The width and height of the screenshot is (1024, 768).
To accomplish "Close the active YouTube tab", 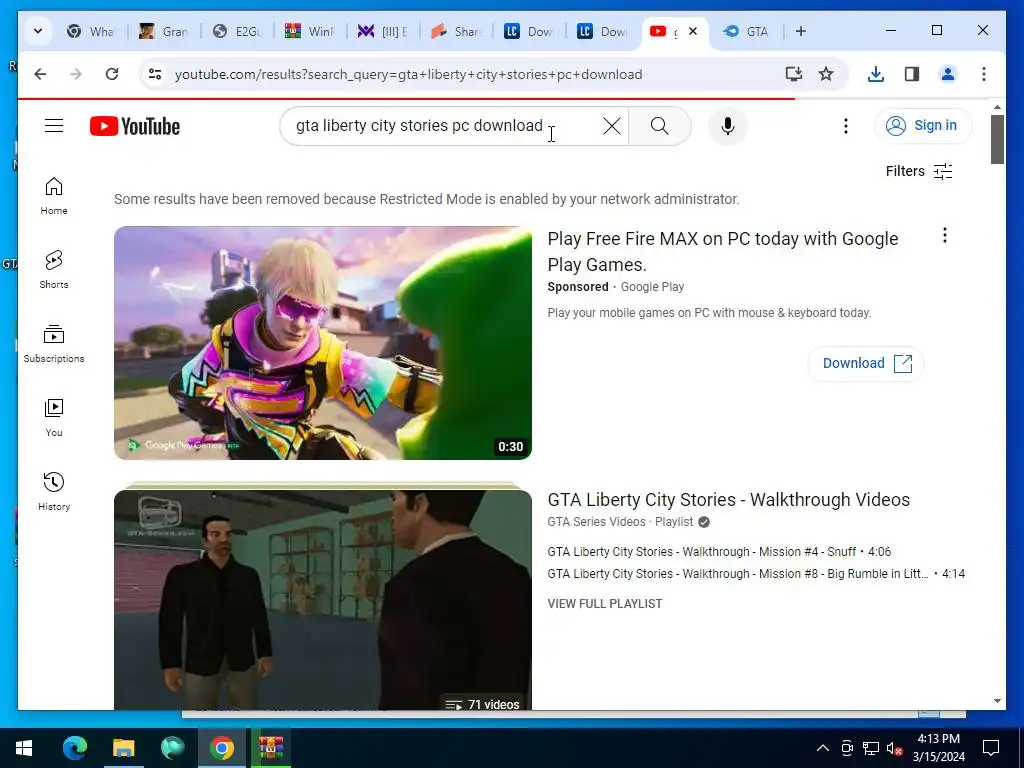I will 693,31.
